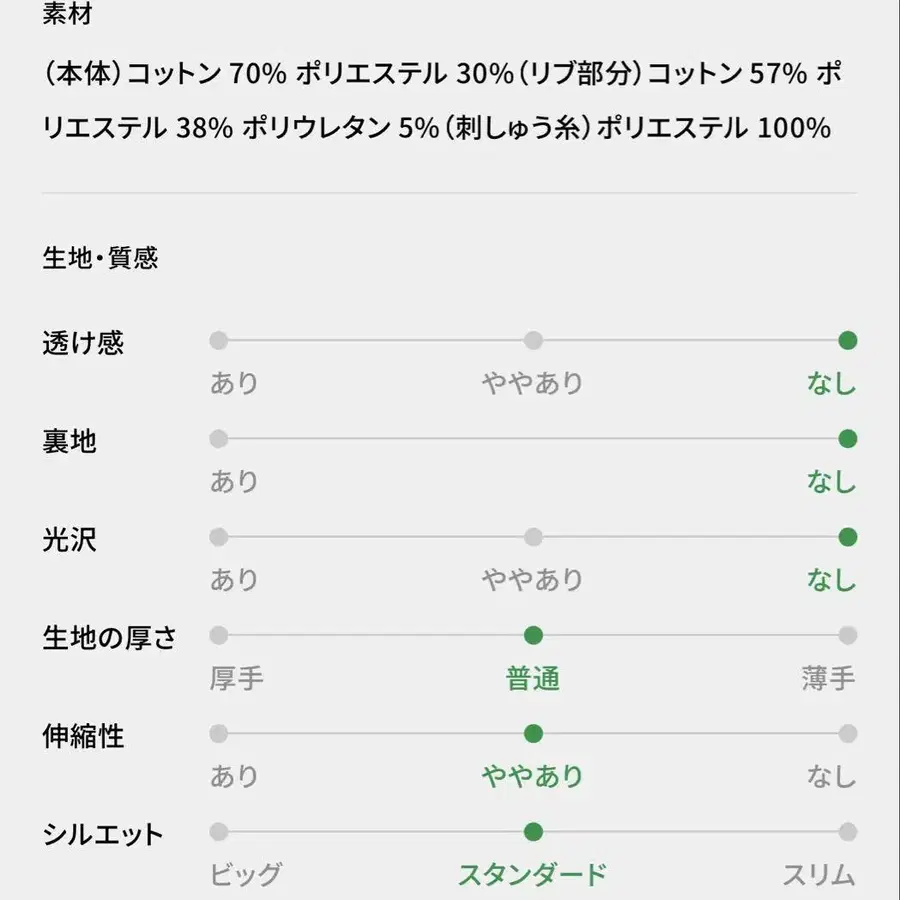Select the あり dot for 裏地
The width and height of the screenshot is (900, 900).
coord(219,439)
